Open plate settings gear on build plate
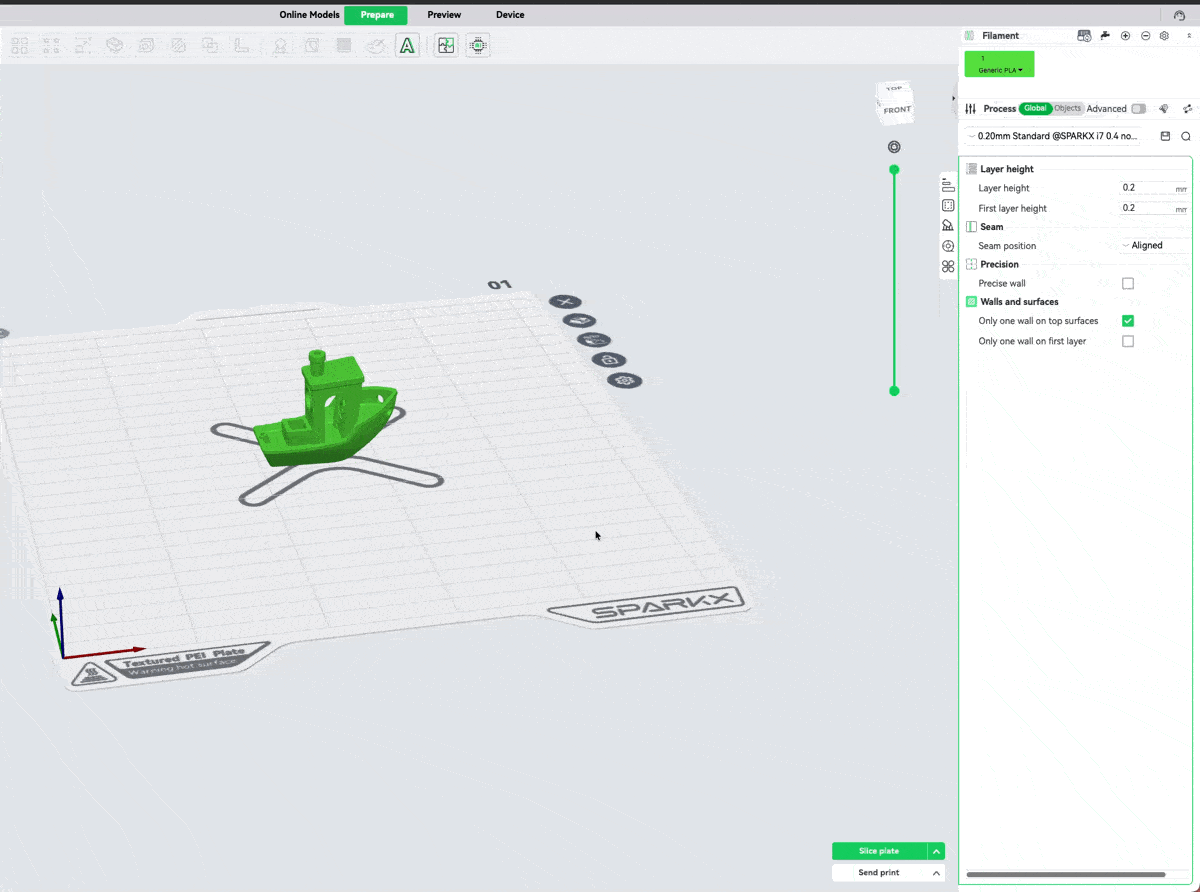Image resolution: width=1200 pixels, height=892 pixels. click(x=626, y=381)
